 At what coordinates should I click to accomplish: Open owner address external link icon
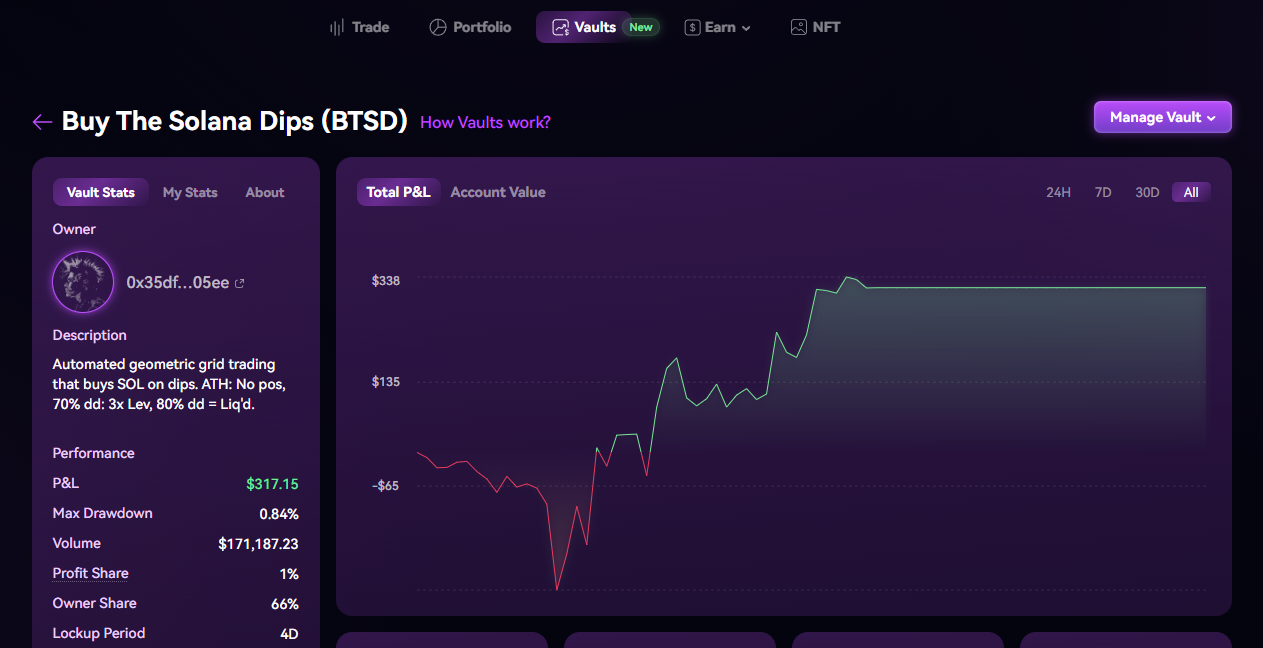pos(239,283)
